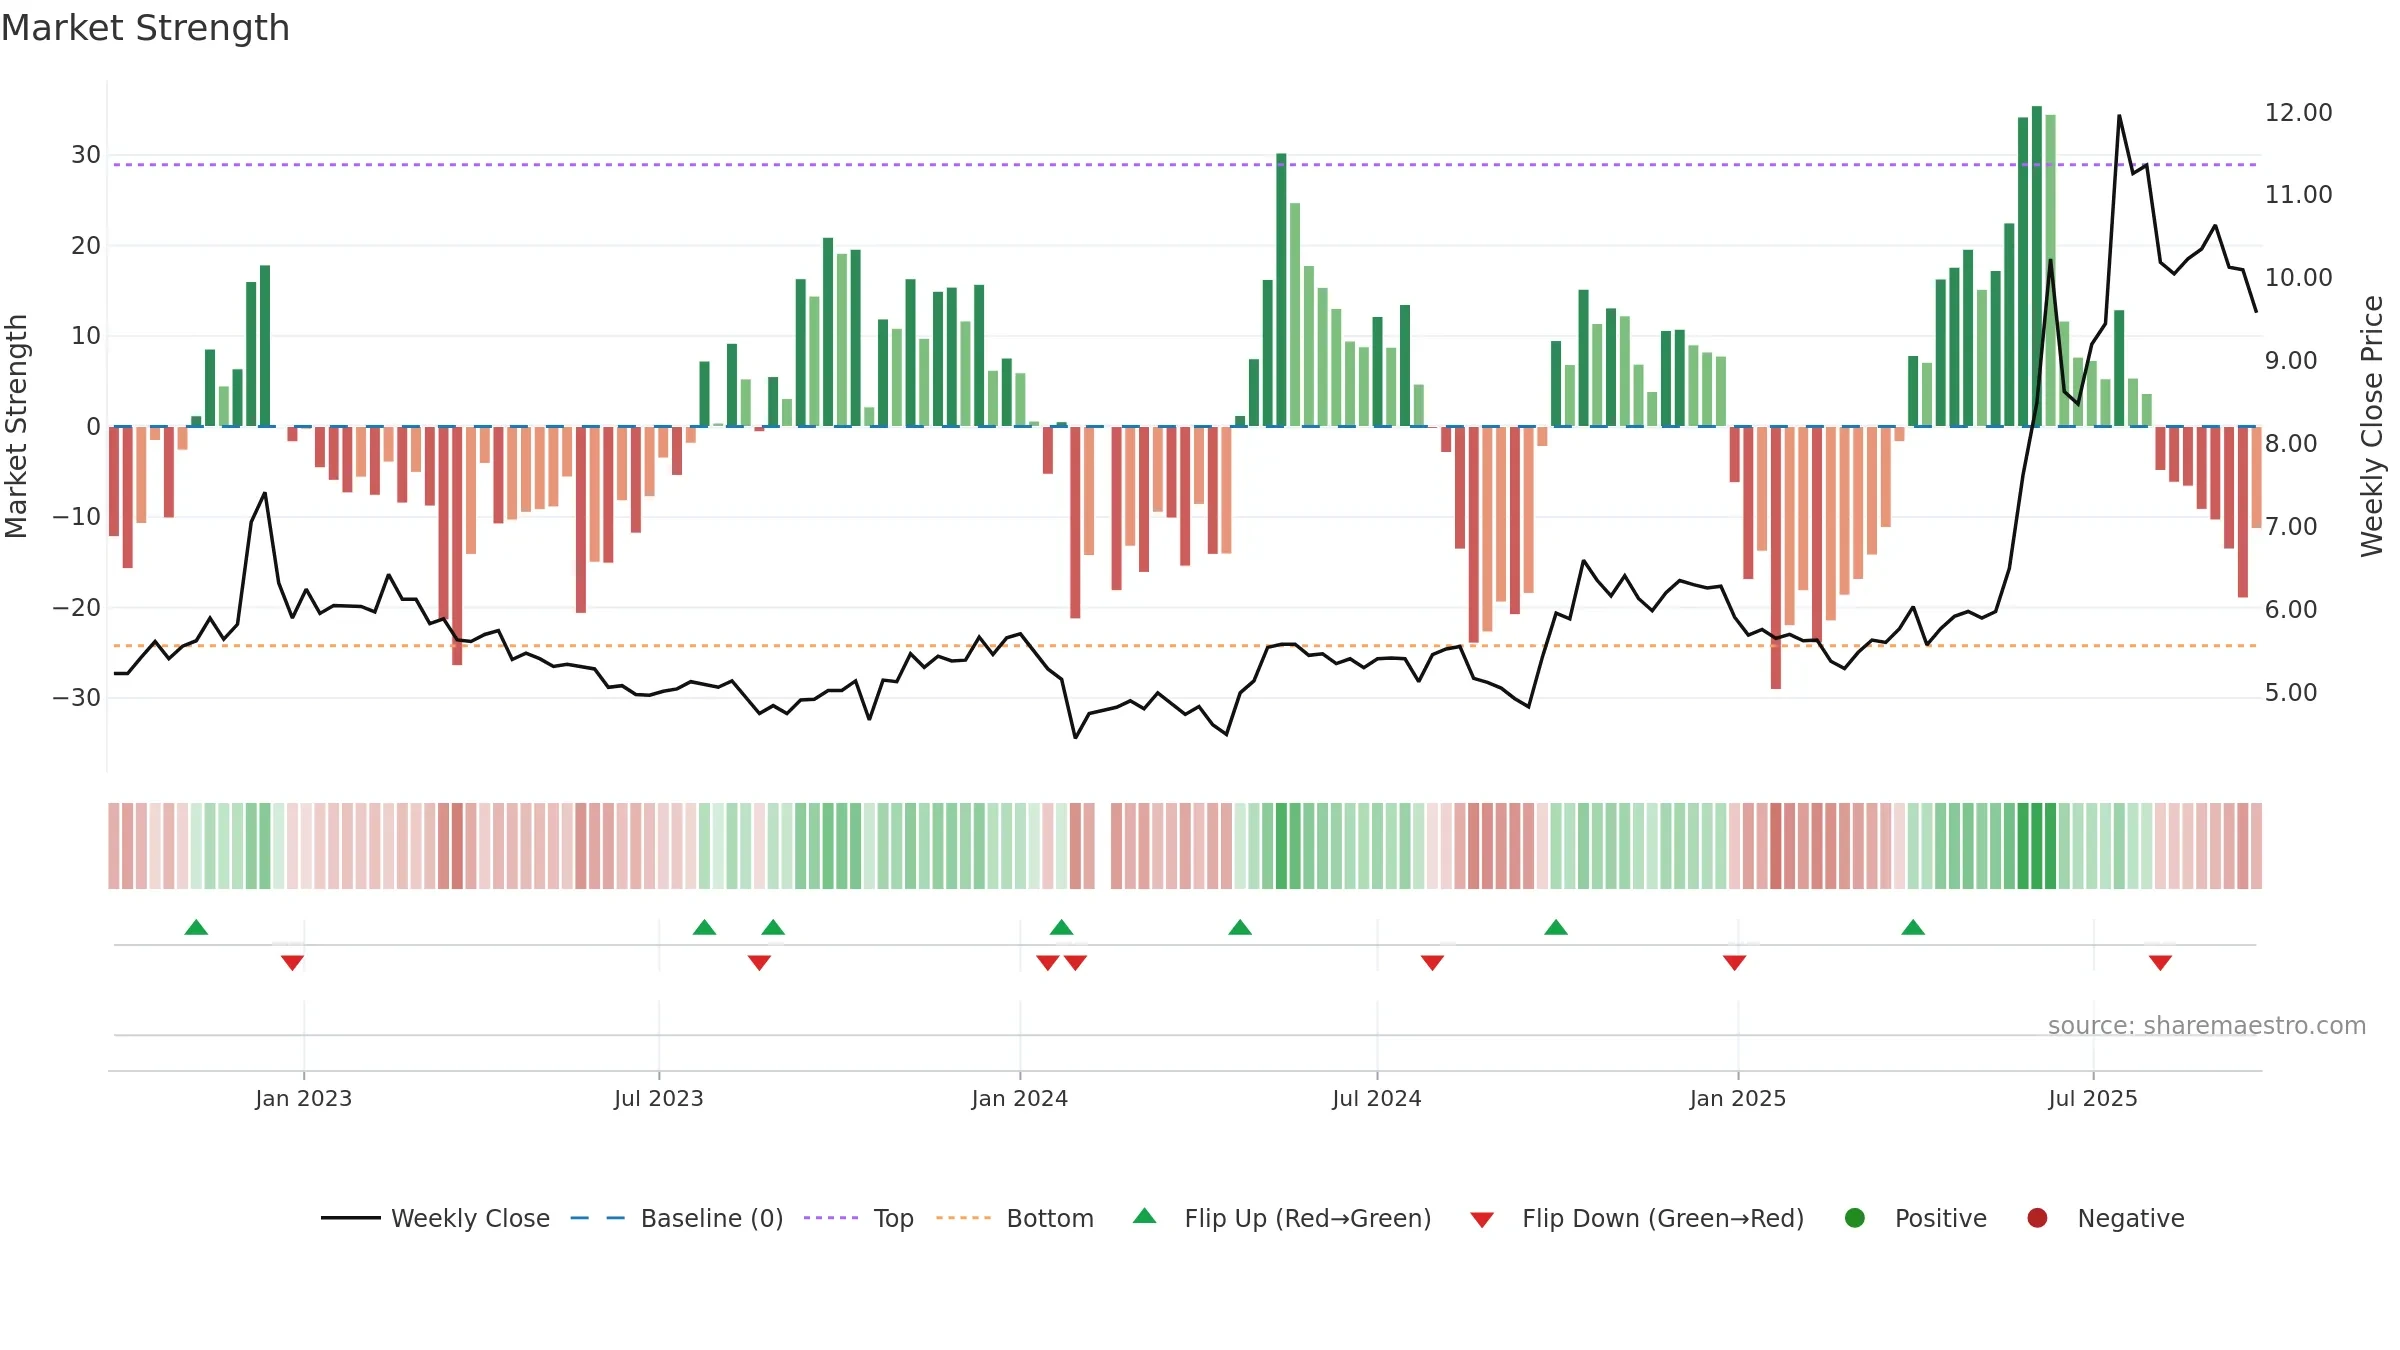The height and width of the screenshot is (1350, 2400).
Task: Click the Jan 2025 axis label
Action: pos(1738,1098)
